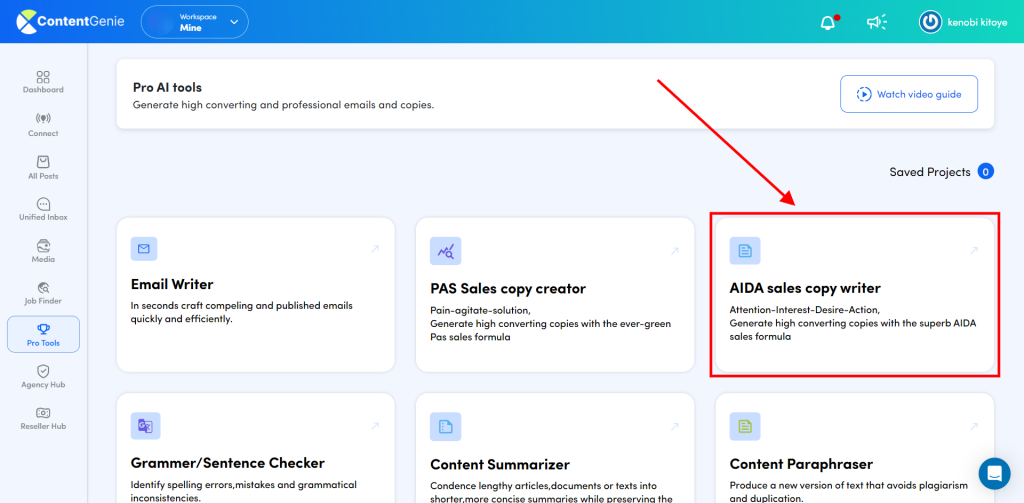Click the ContentGenie logo

[x=68, y=22]
